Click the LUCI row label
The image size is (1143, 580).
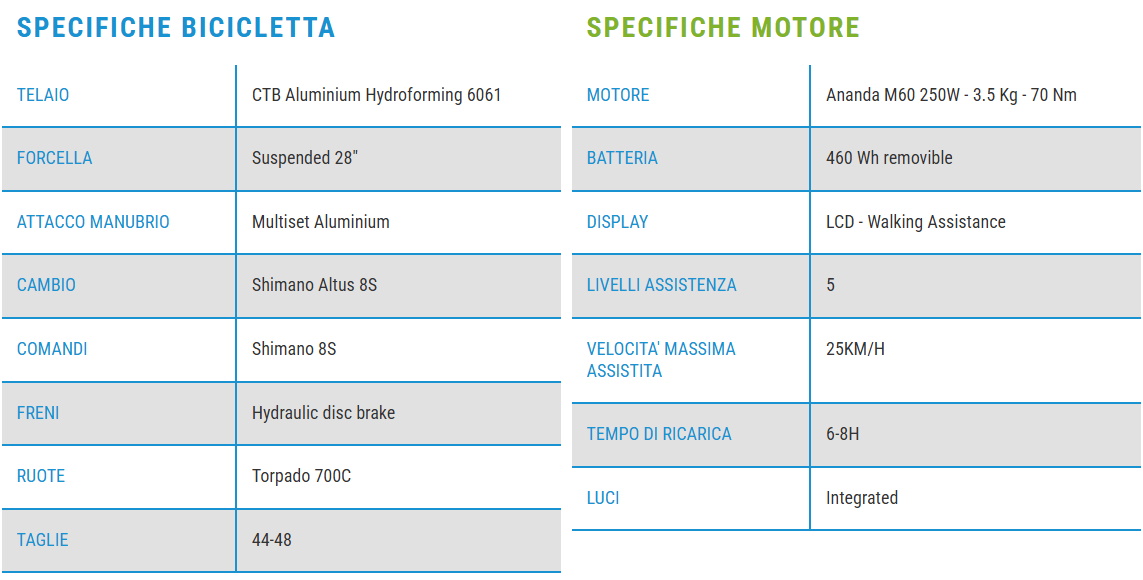coord(603,498)
